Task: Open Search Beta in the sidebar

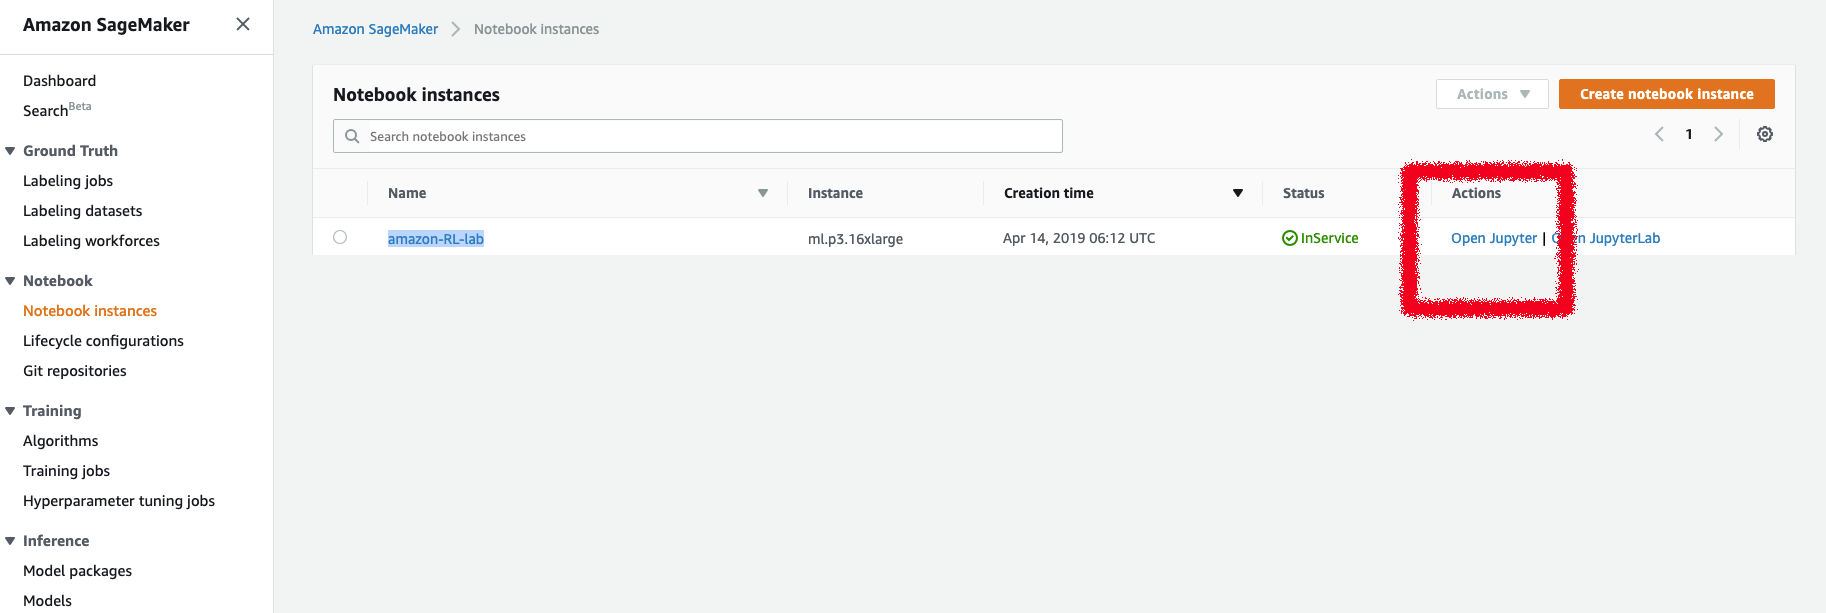Action: [x=57, y=109]
